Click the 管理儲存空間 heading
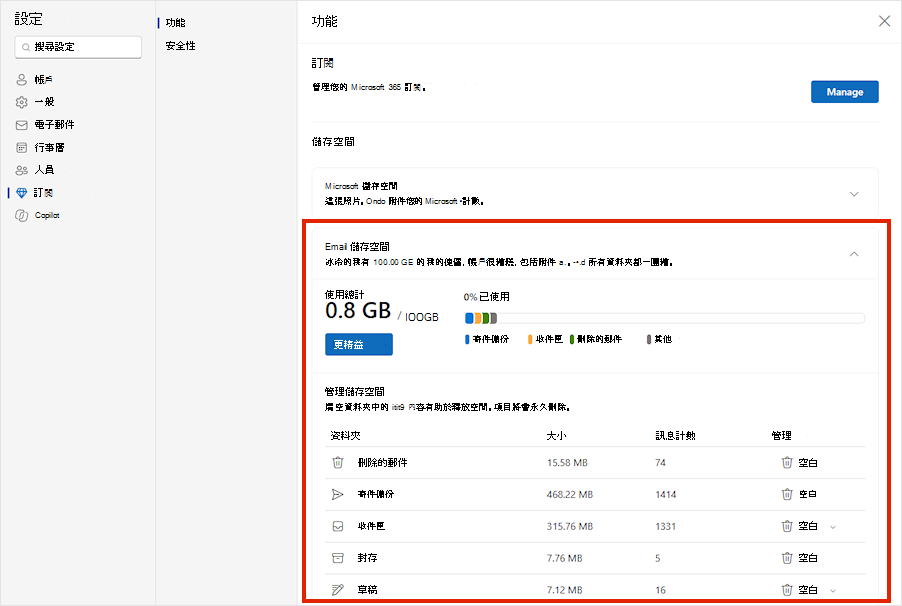Viewport: 902px width, 606px height. 355,391
